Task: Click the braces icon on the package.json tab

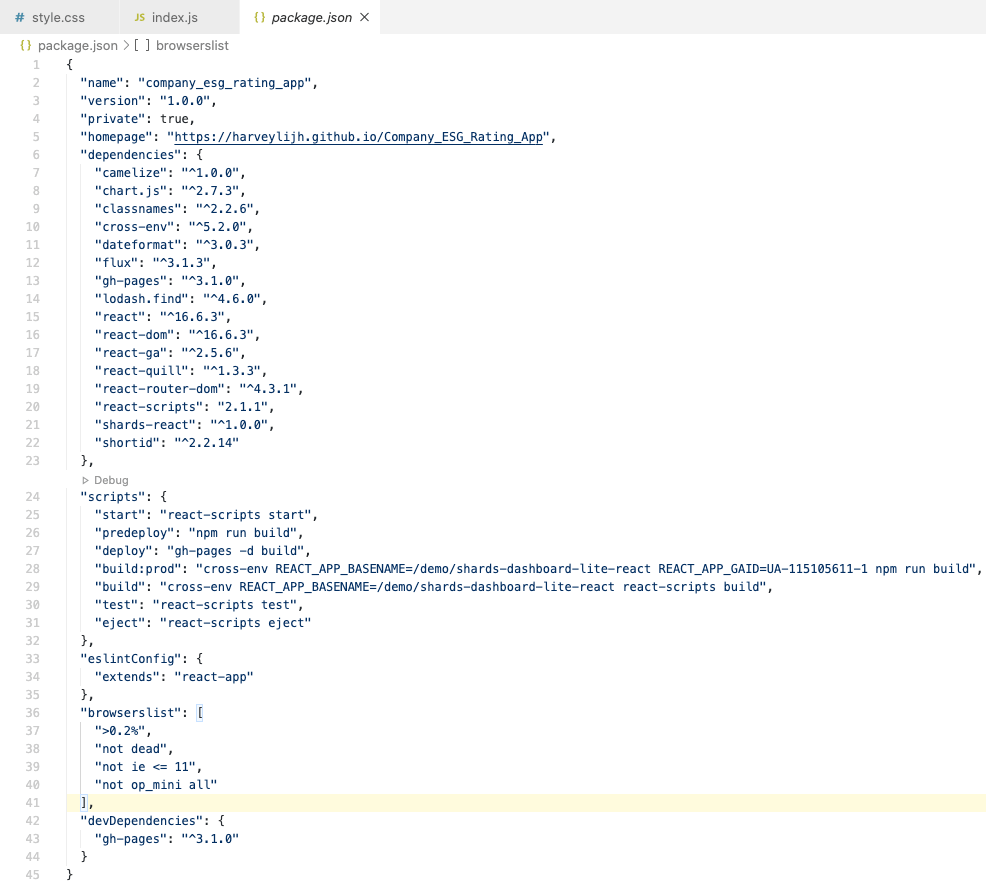Action: 257,17
